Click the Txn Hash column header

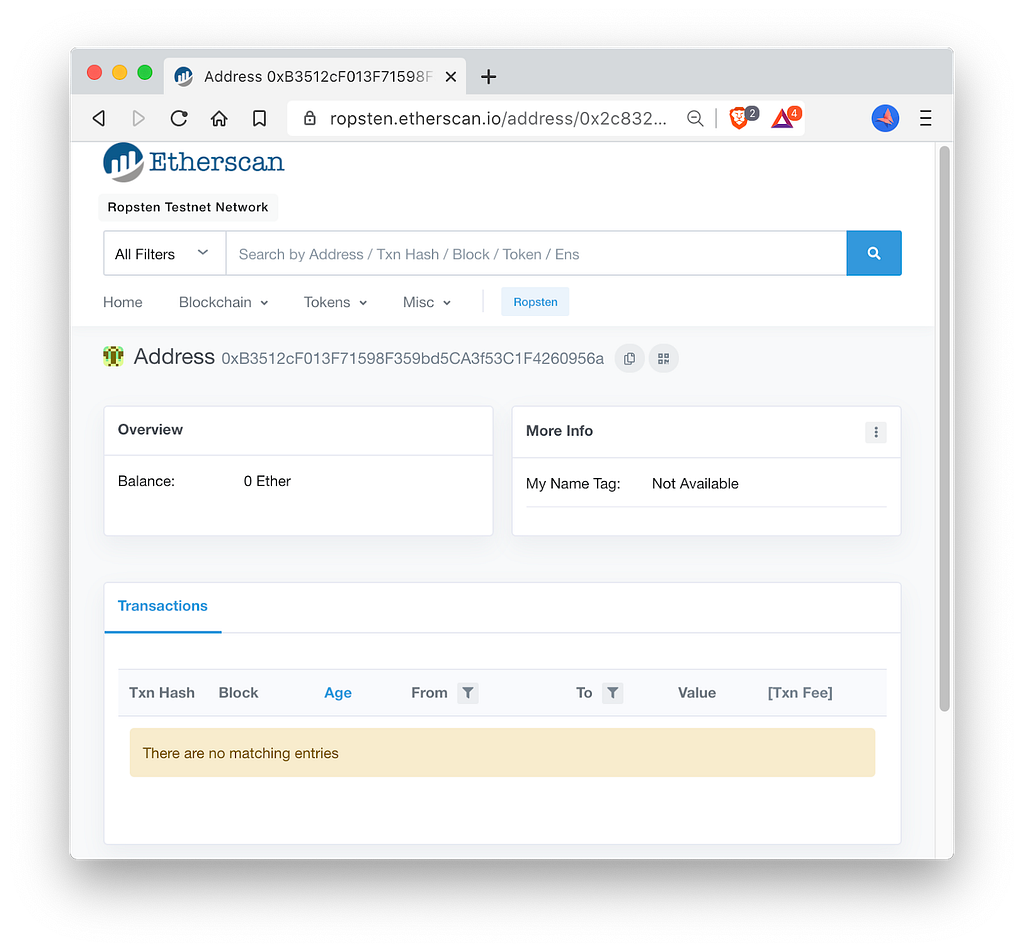[161, 693]
